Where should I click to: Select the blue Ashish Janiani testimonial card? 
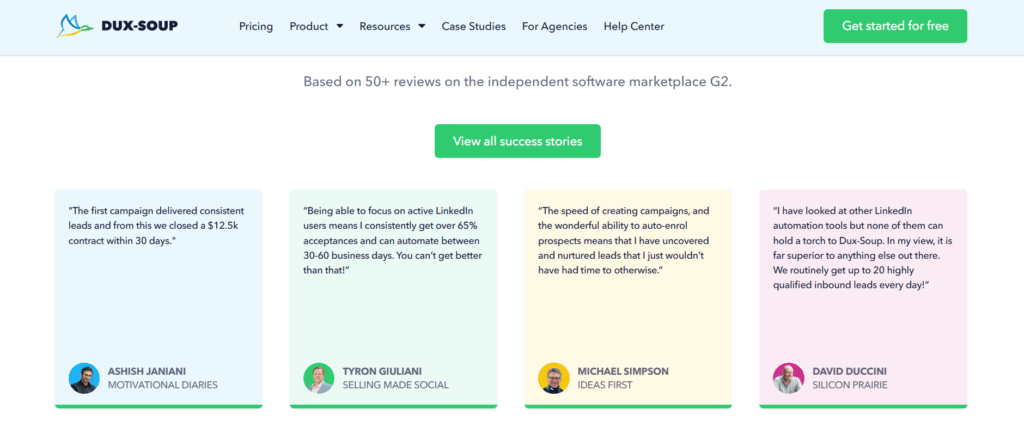[159, 299]
